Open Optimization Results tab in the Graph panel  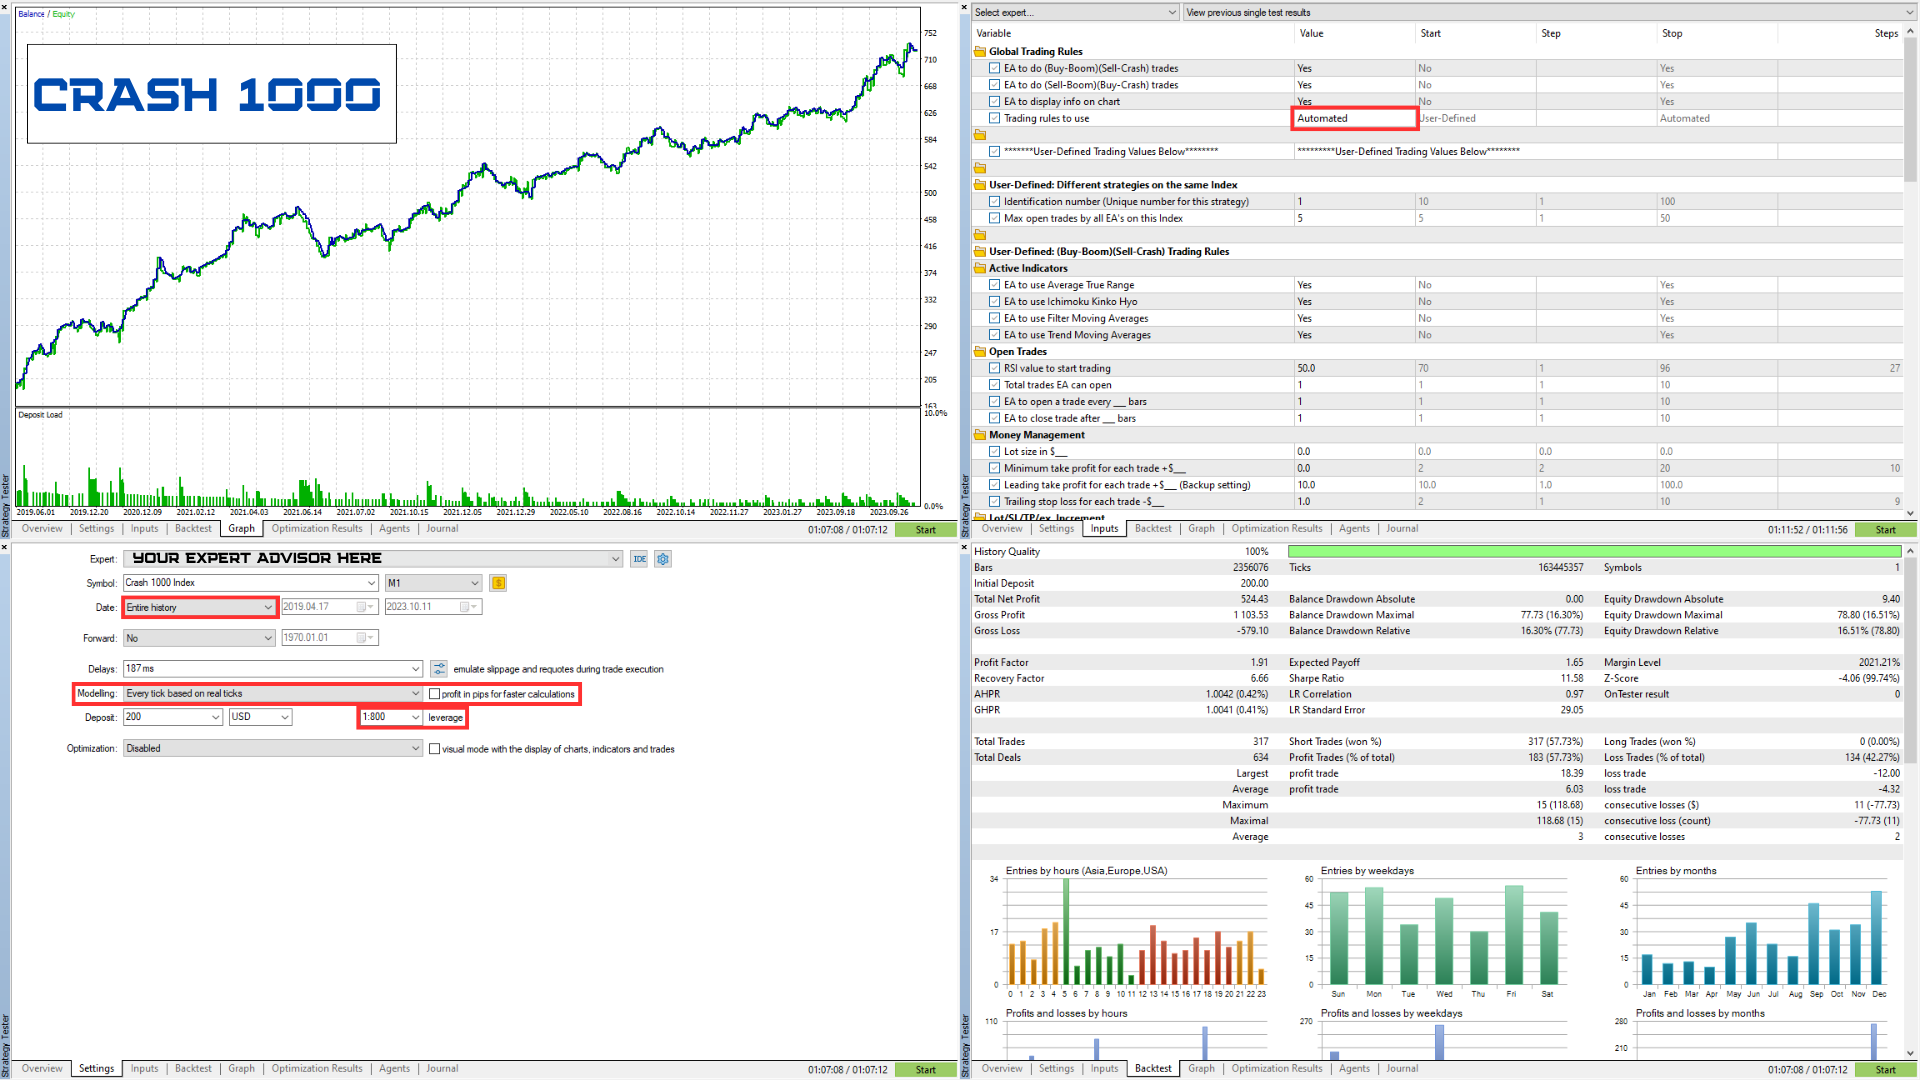317,529
